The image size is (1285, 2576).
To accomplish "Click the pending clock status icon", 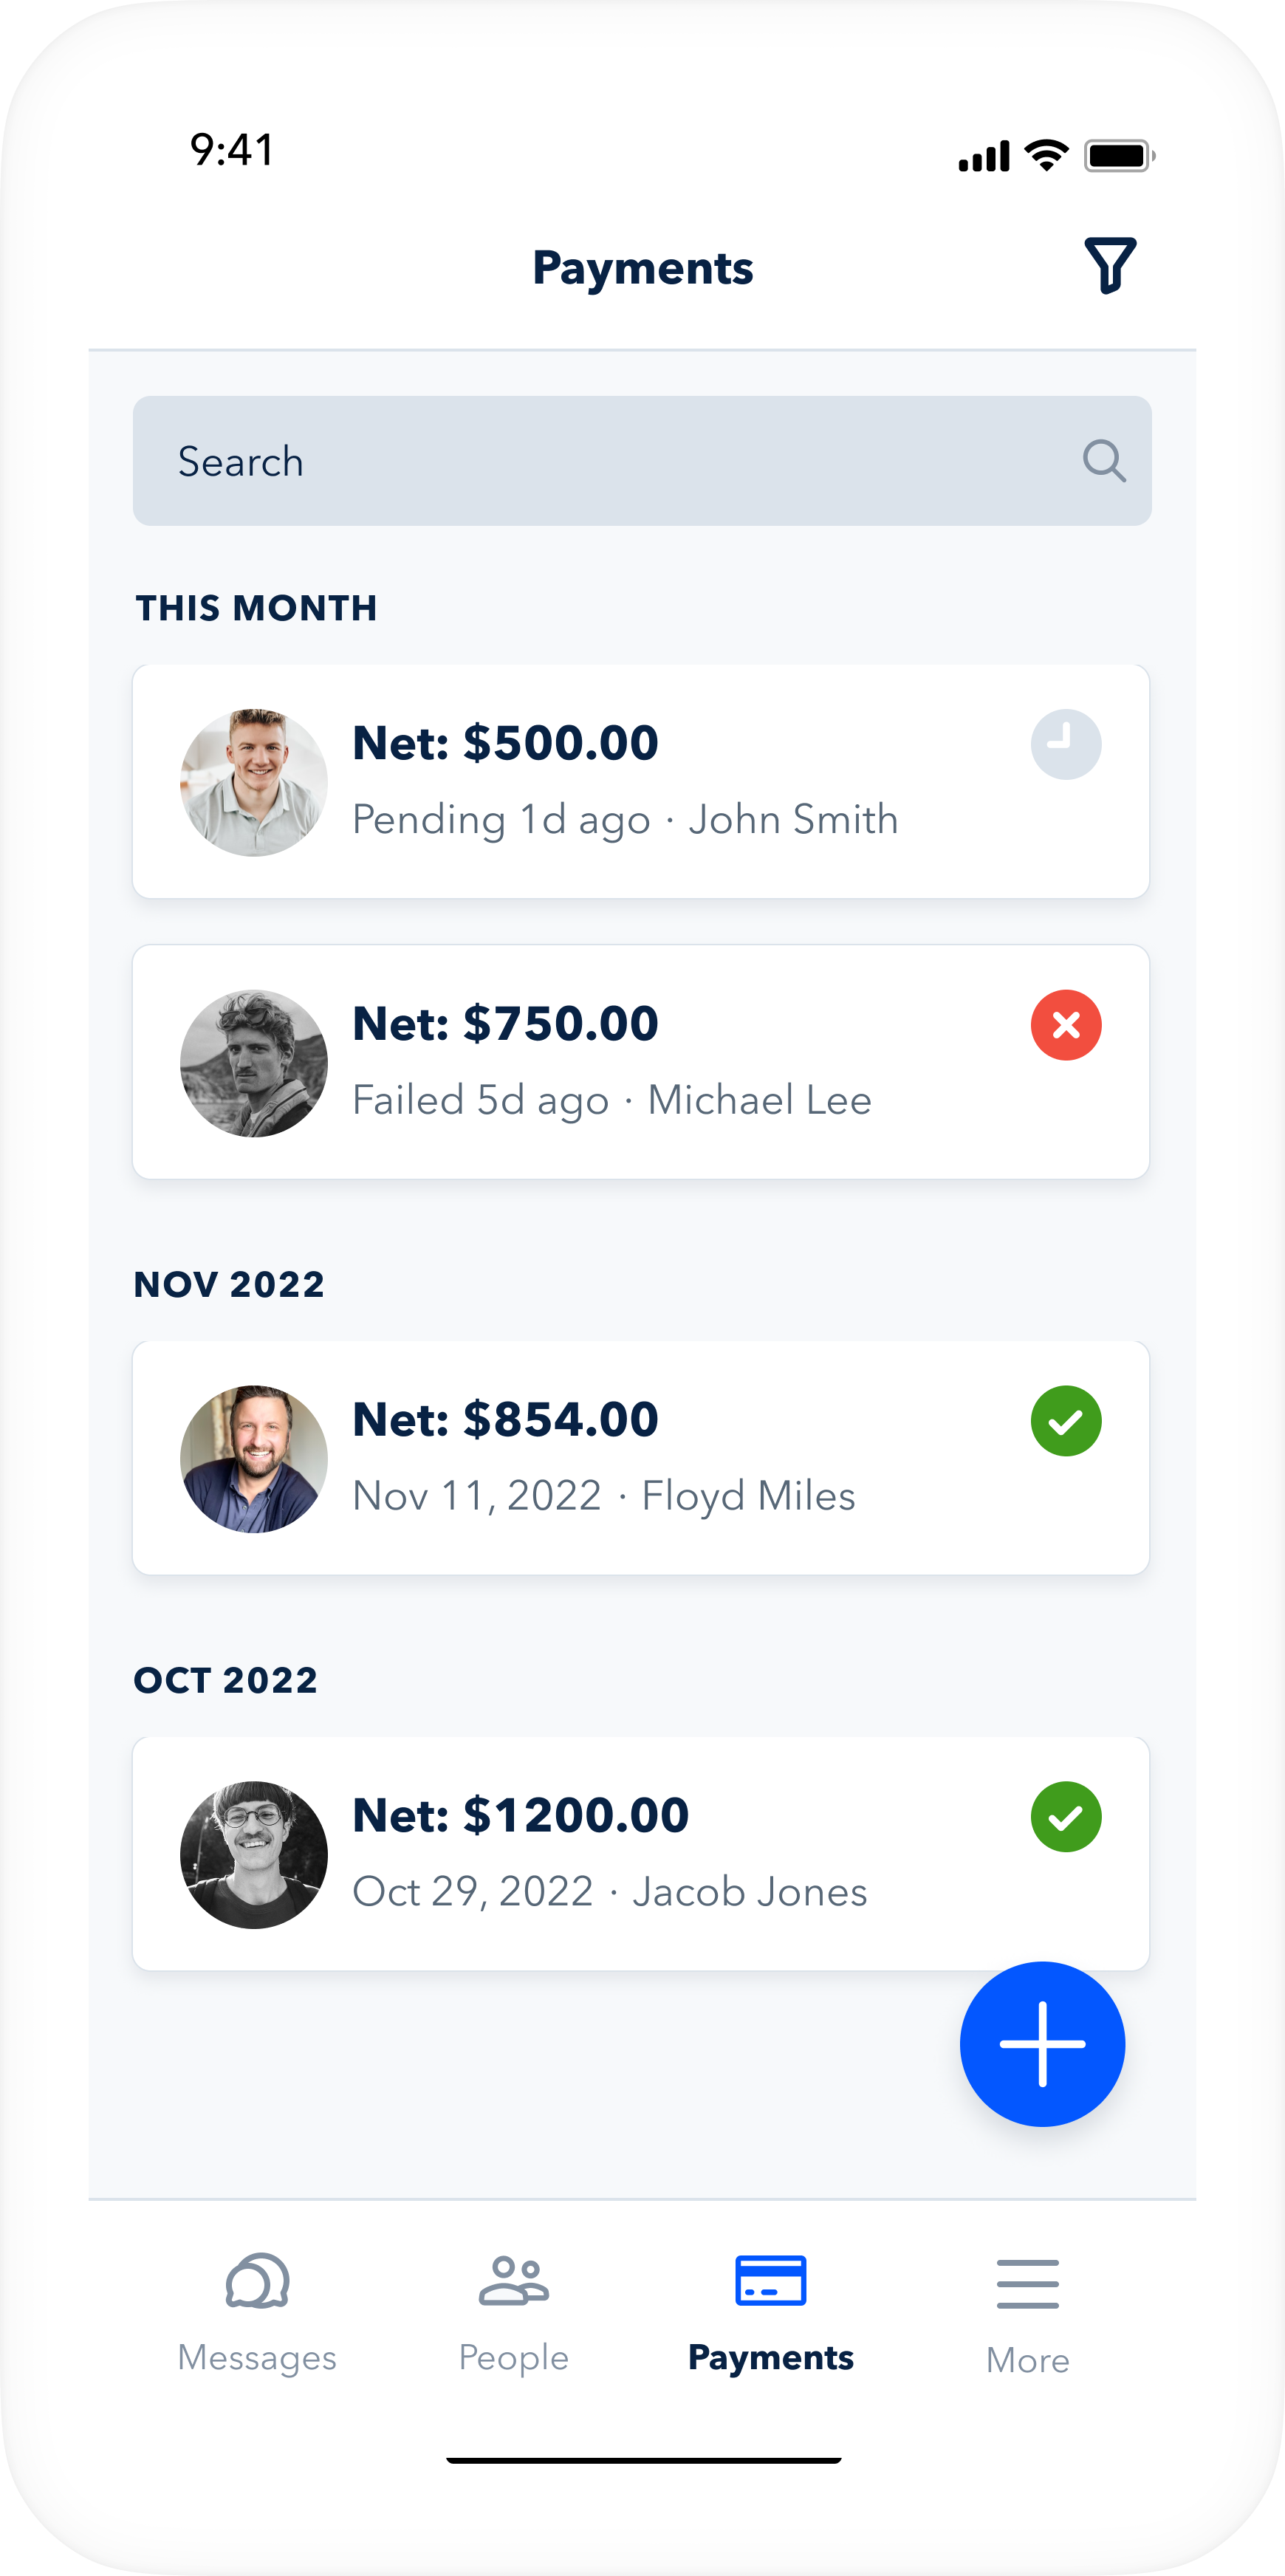I will (x=1065, y=745).
